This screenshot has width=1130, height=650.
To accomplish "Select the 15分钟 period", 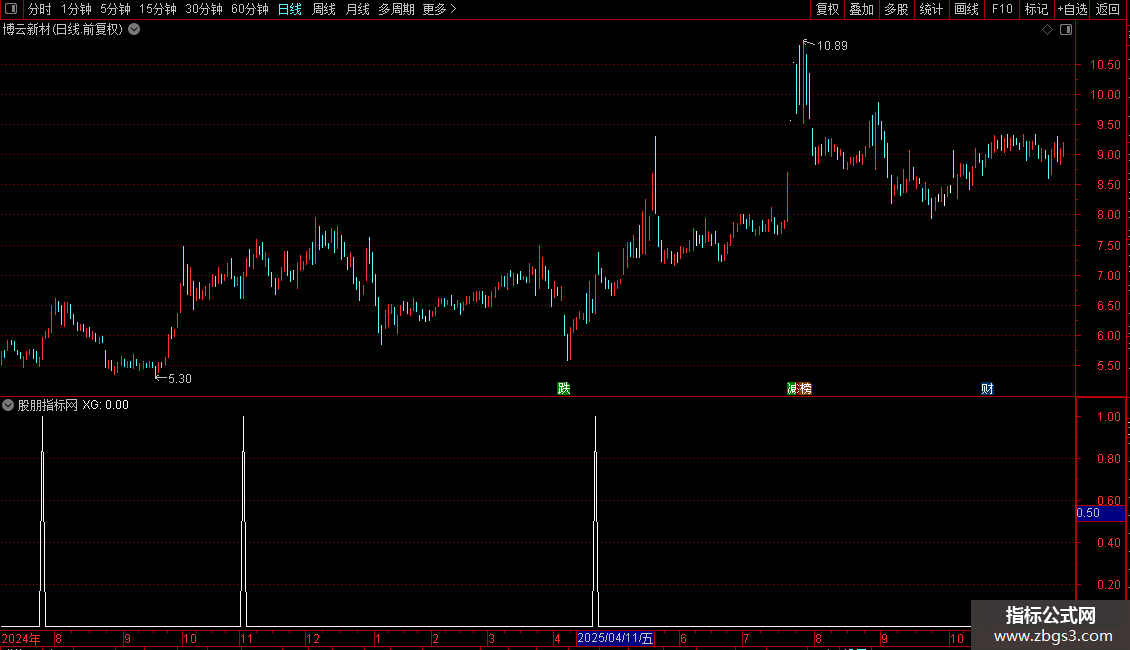I will tap(158, 9).
